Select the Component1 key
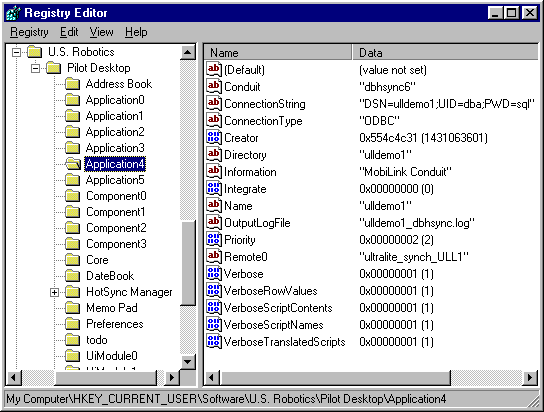 [116, 212]
